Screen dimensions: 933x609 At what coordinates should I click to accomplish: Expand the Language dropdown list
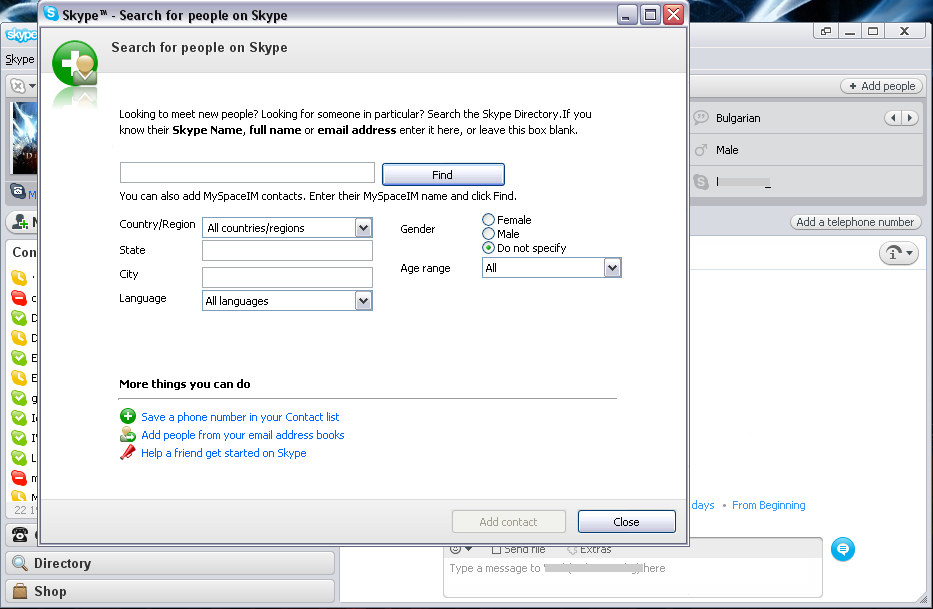click(363, 301)
